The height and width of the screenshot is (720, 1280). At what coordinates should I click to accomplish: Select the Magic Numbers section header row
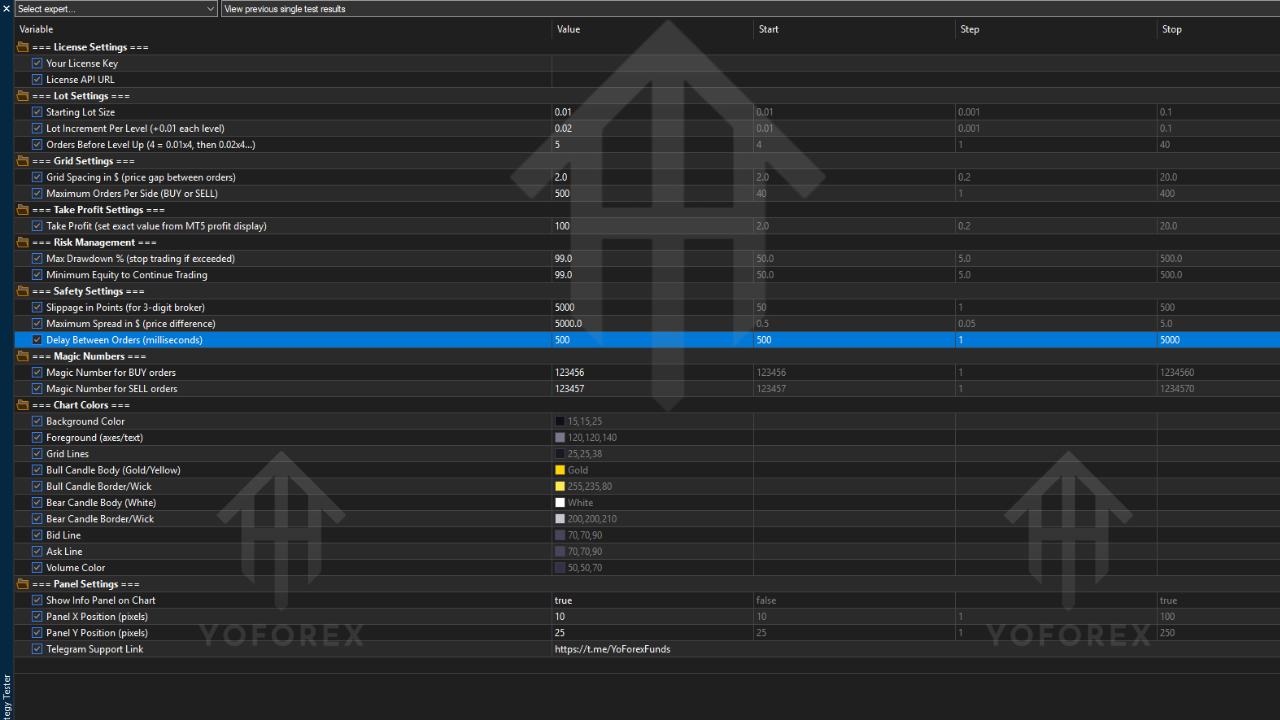pos(89,356)
